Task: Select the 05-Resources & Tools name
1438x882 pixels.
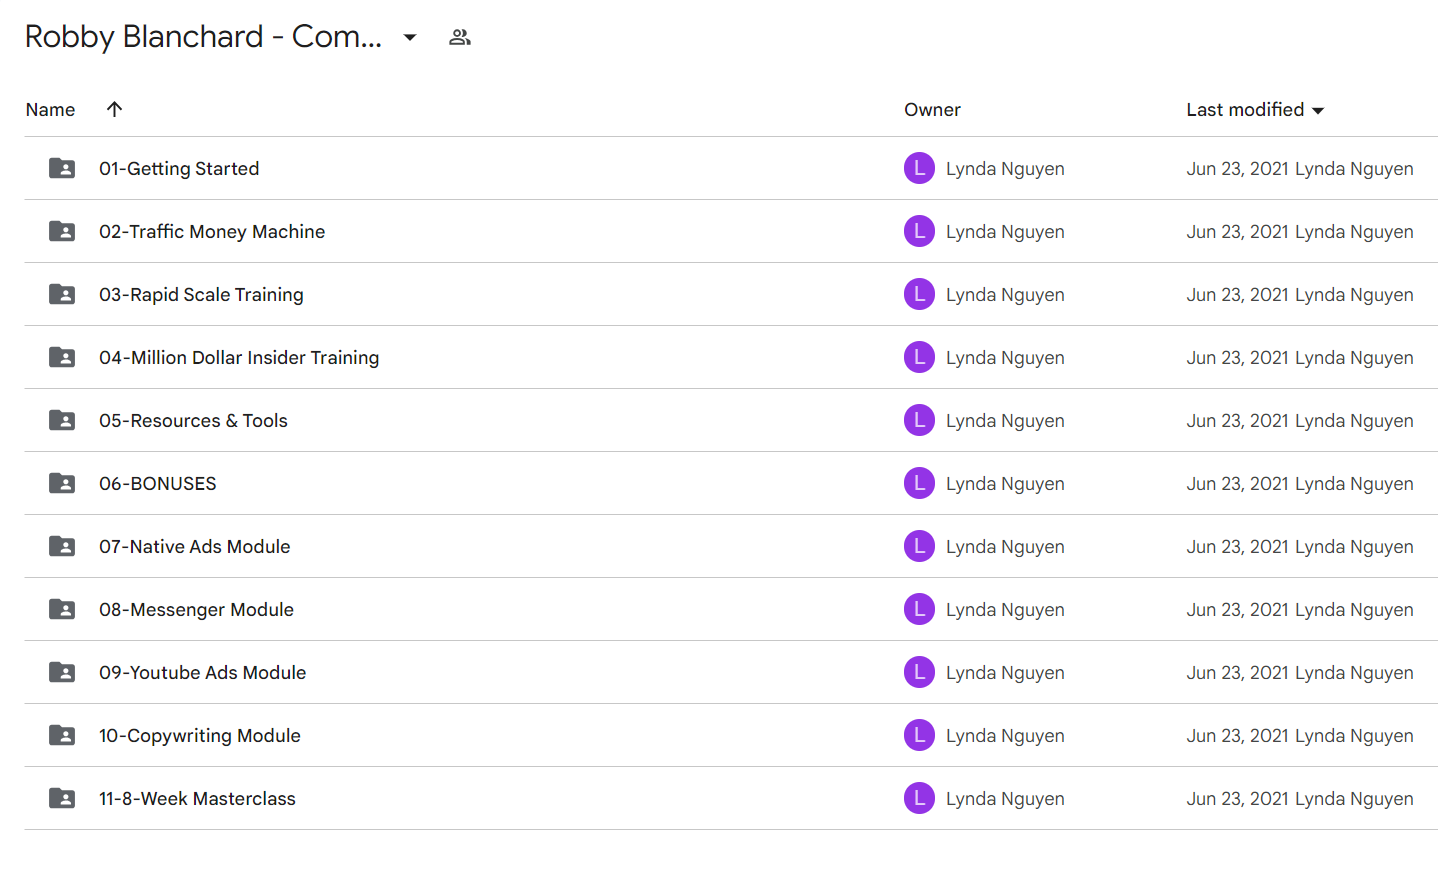Action: pos(193,421)
